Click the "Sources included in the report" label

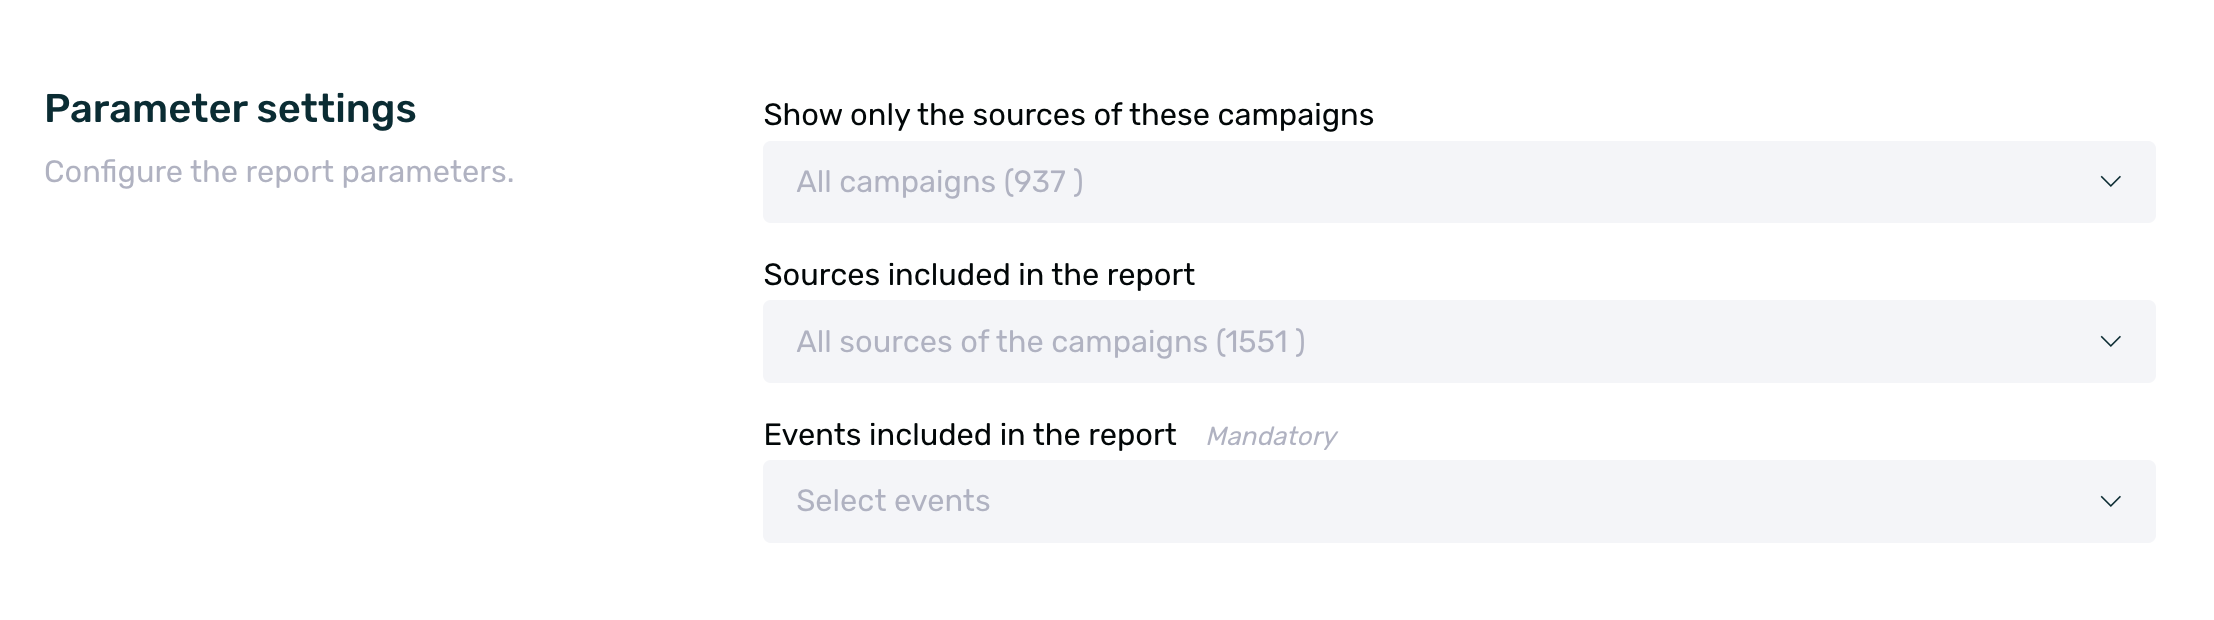click(978, 275)
